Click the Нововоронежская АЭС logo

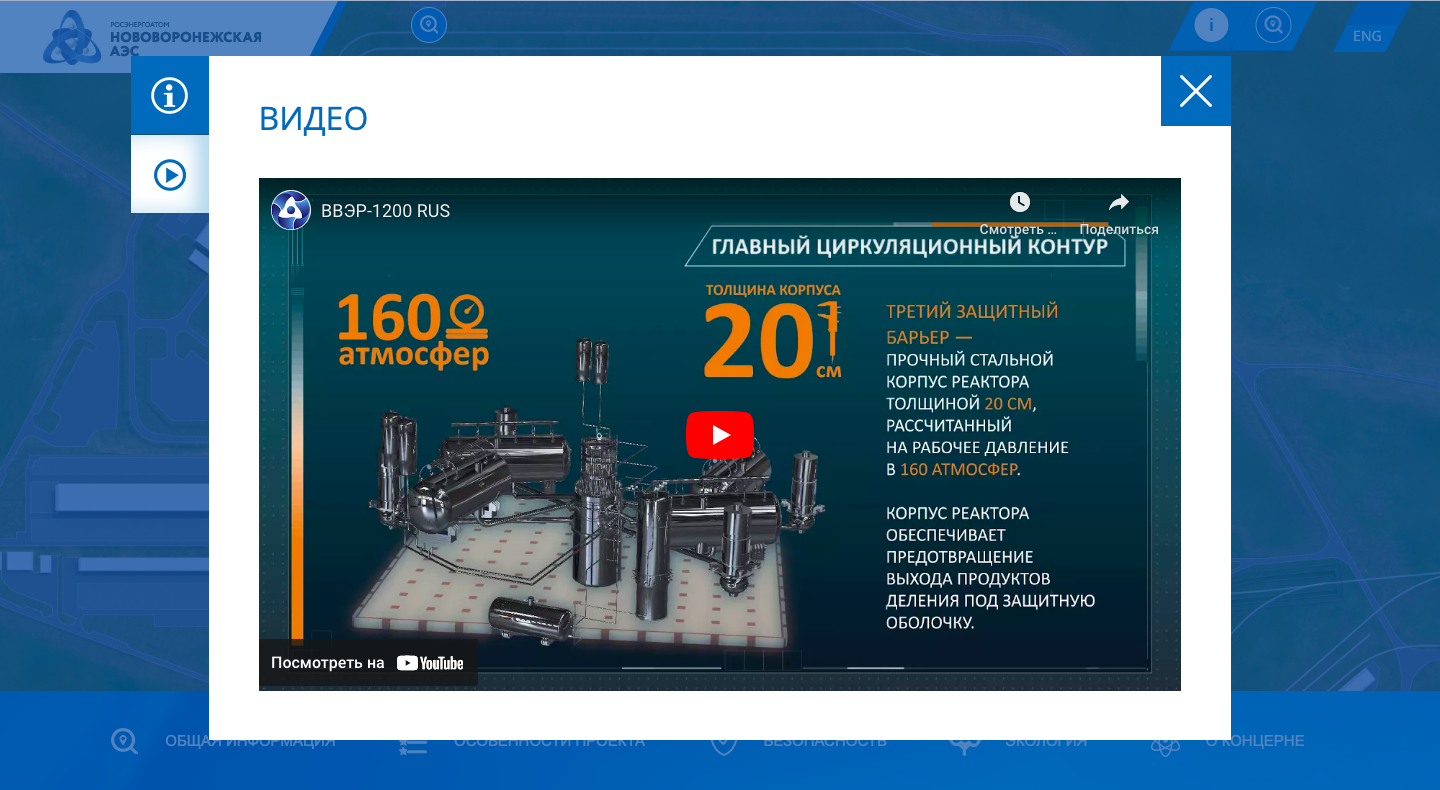(152, 37)
